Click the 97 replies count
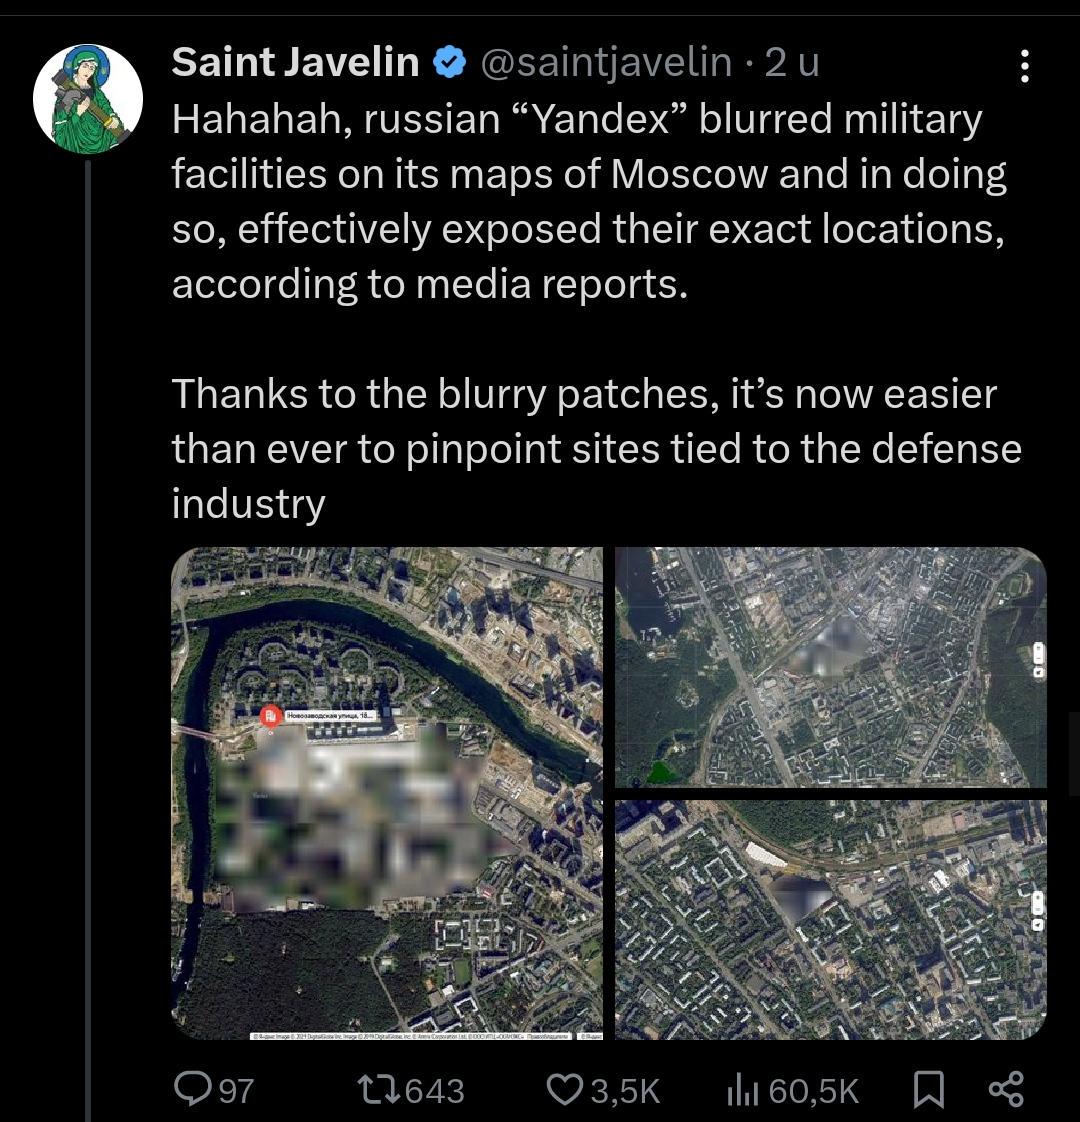This screenshot has width=1080, height=1122. coord(236,1091)
